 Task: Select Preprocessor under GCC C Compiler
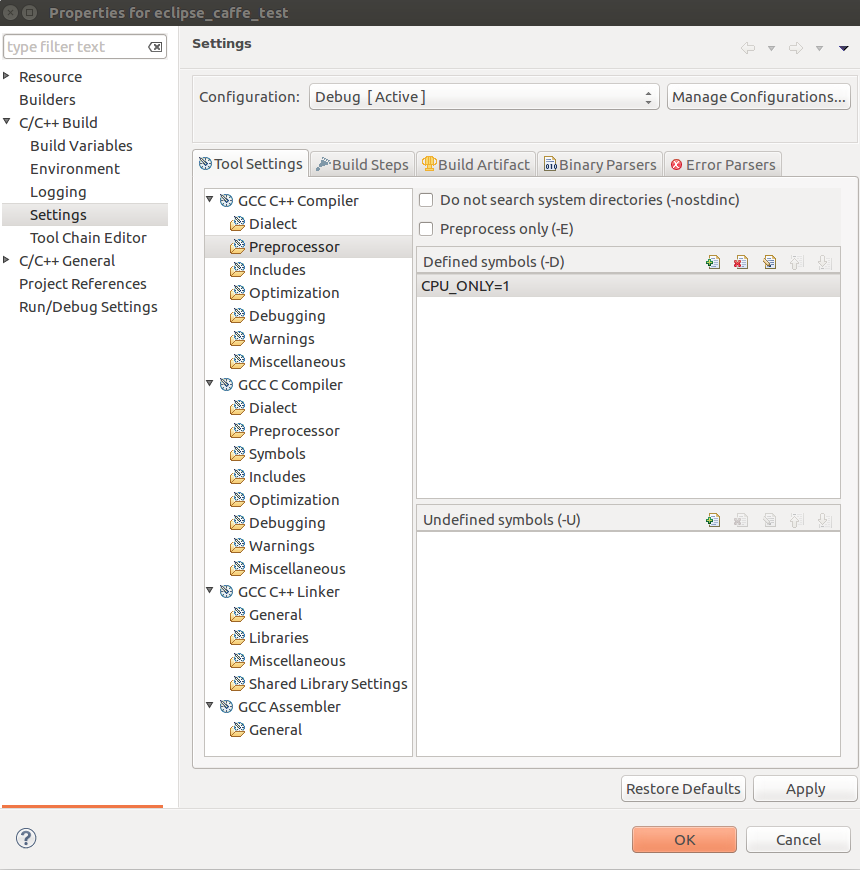pyautogui.click(x=294, y=431)
